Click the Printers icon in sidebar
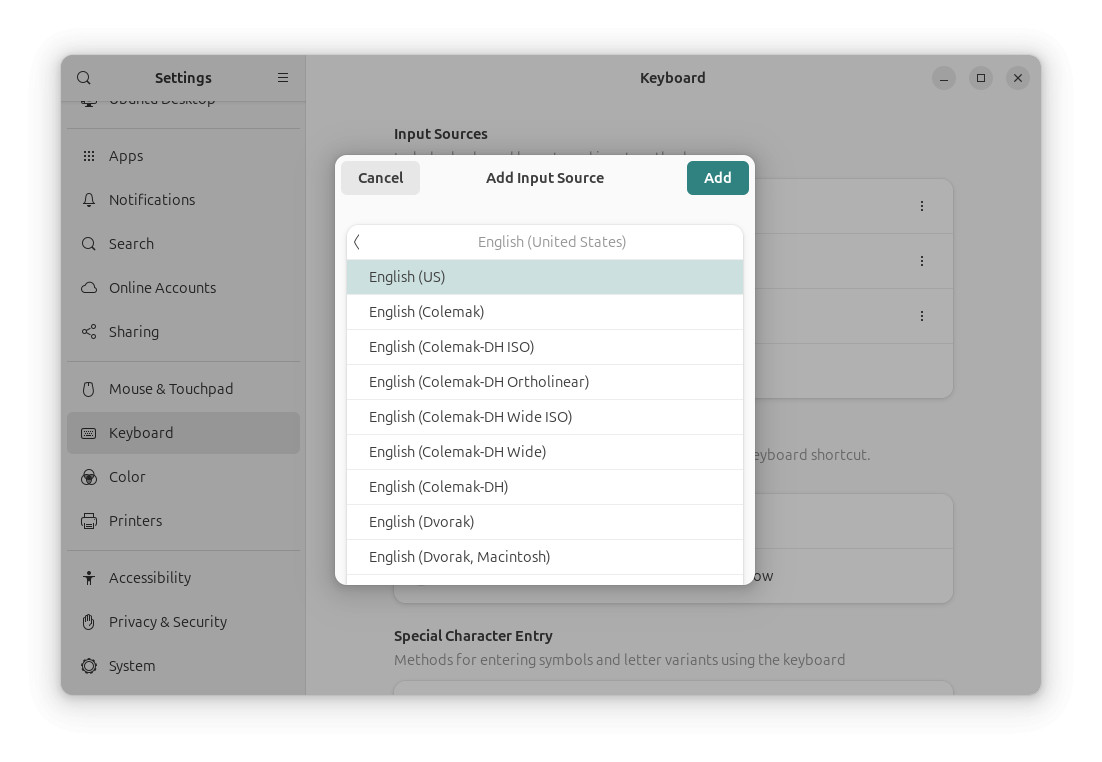Image resolution: width=1102 pixels, height=762 pixels. [x=89, y=521]
